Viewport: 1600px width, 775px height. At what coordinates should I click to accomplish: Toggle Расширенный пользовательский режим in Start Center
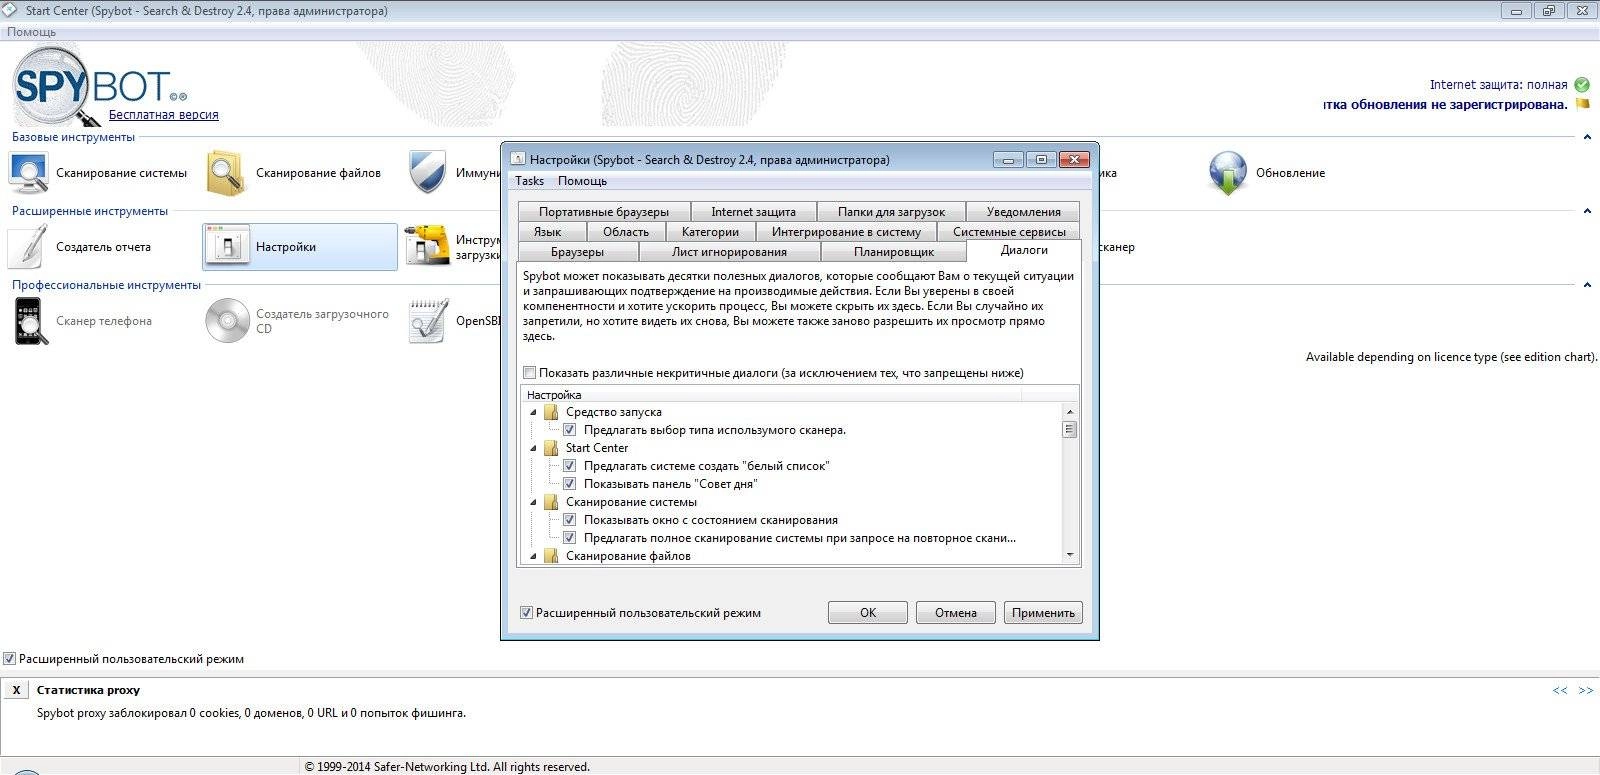(9, 659)
